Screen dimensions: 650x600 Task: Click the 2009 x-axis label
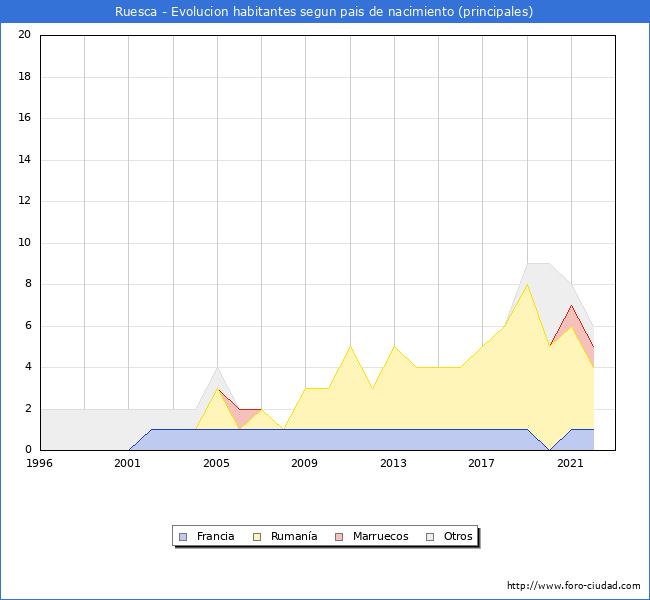point(305,463)
